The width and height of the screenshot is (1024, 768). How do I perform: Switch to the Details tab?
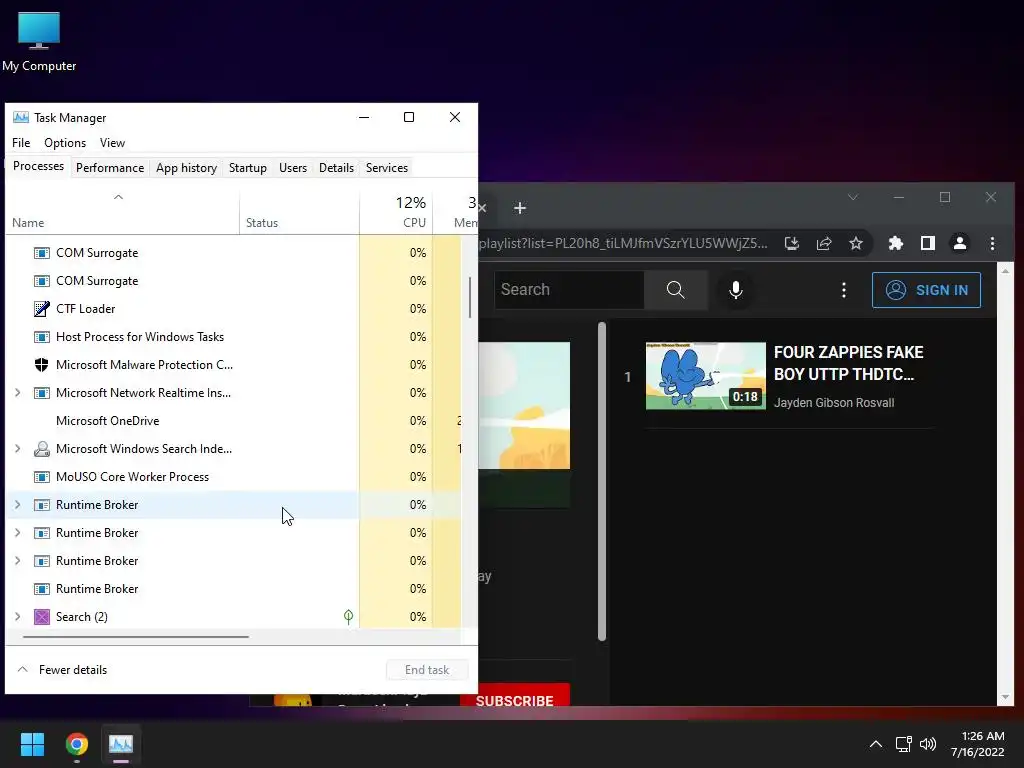(x=336, y=168)
